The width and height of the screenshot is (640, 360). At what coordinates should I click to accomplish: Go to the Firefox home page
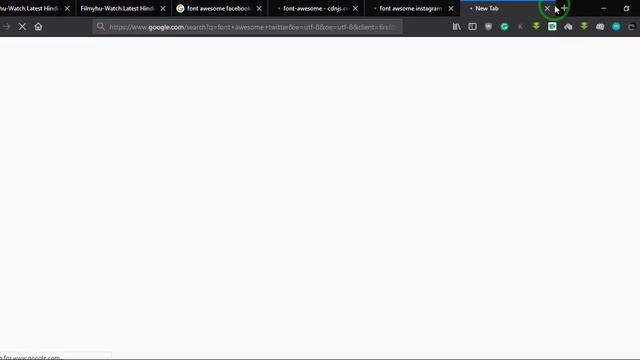click(x=38, y=27)
